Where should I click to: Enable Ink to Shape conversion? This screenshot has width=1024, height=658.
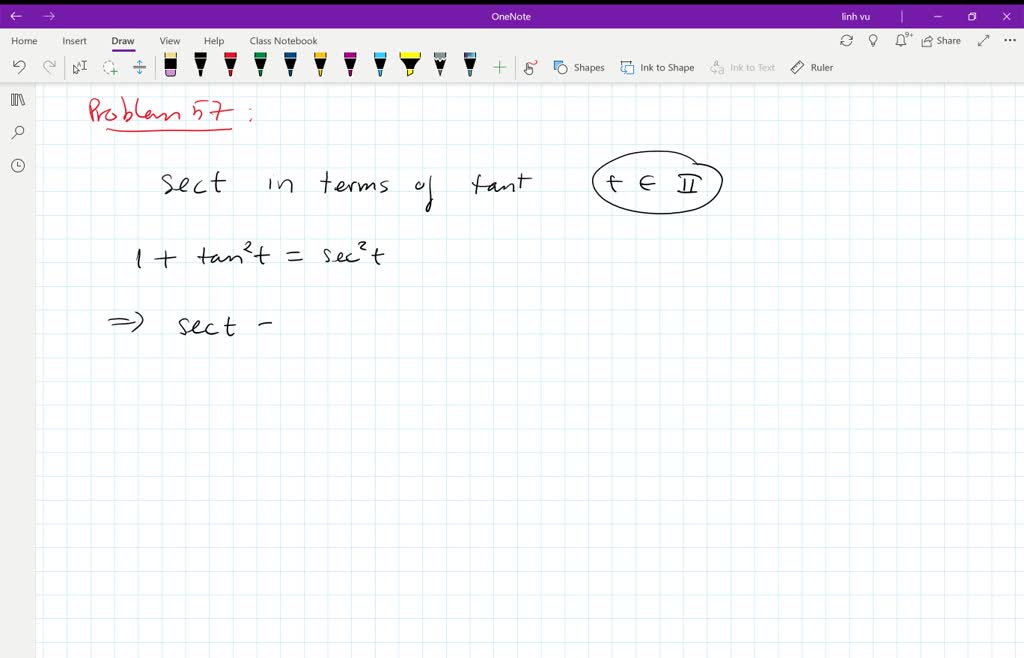(x=657, y=67)
